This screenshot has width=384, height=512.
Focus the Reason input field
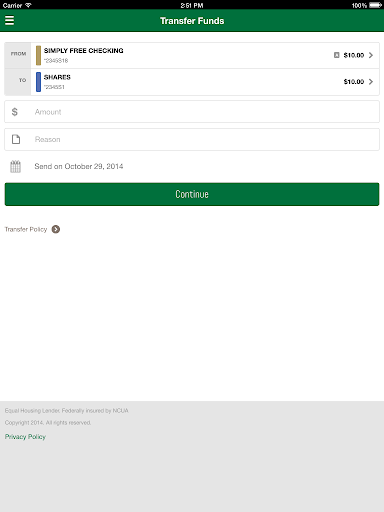(192, 139)
